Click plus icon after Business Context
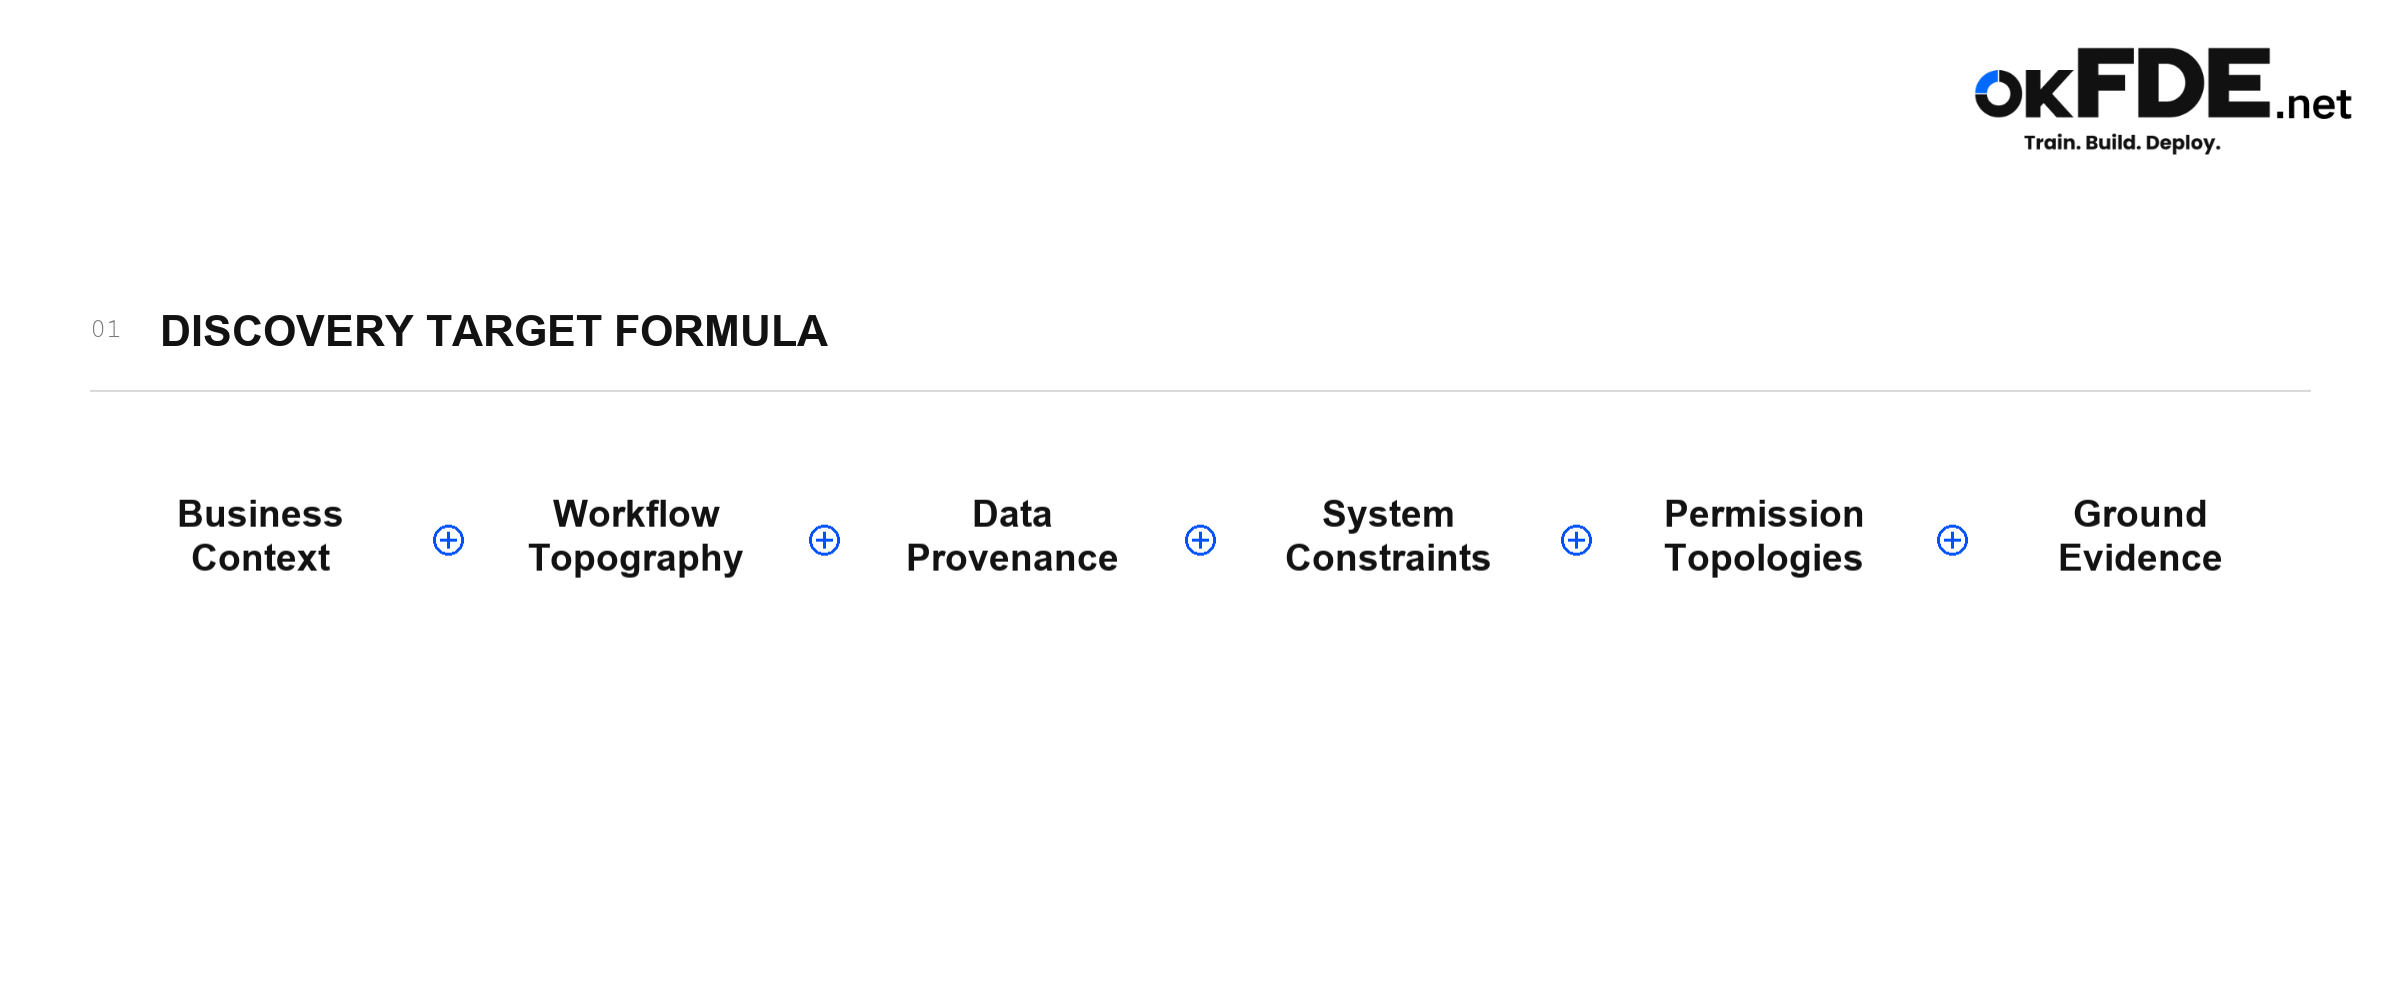This screenshot has height=1000, width=2400. click(448, 540)
